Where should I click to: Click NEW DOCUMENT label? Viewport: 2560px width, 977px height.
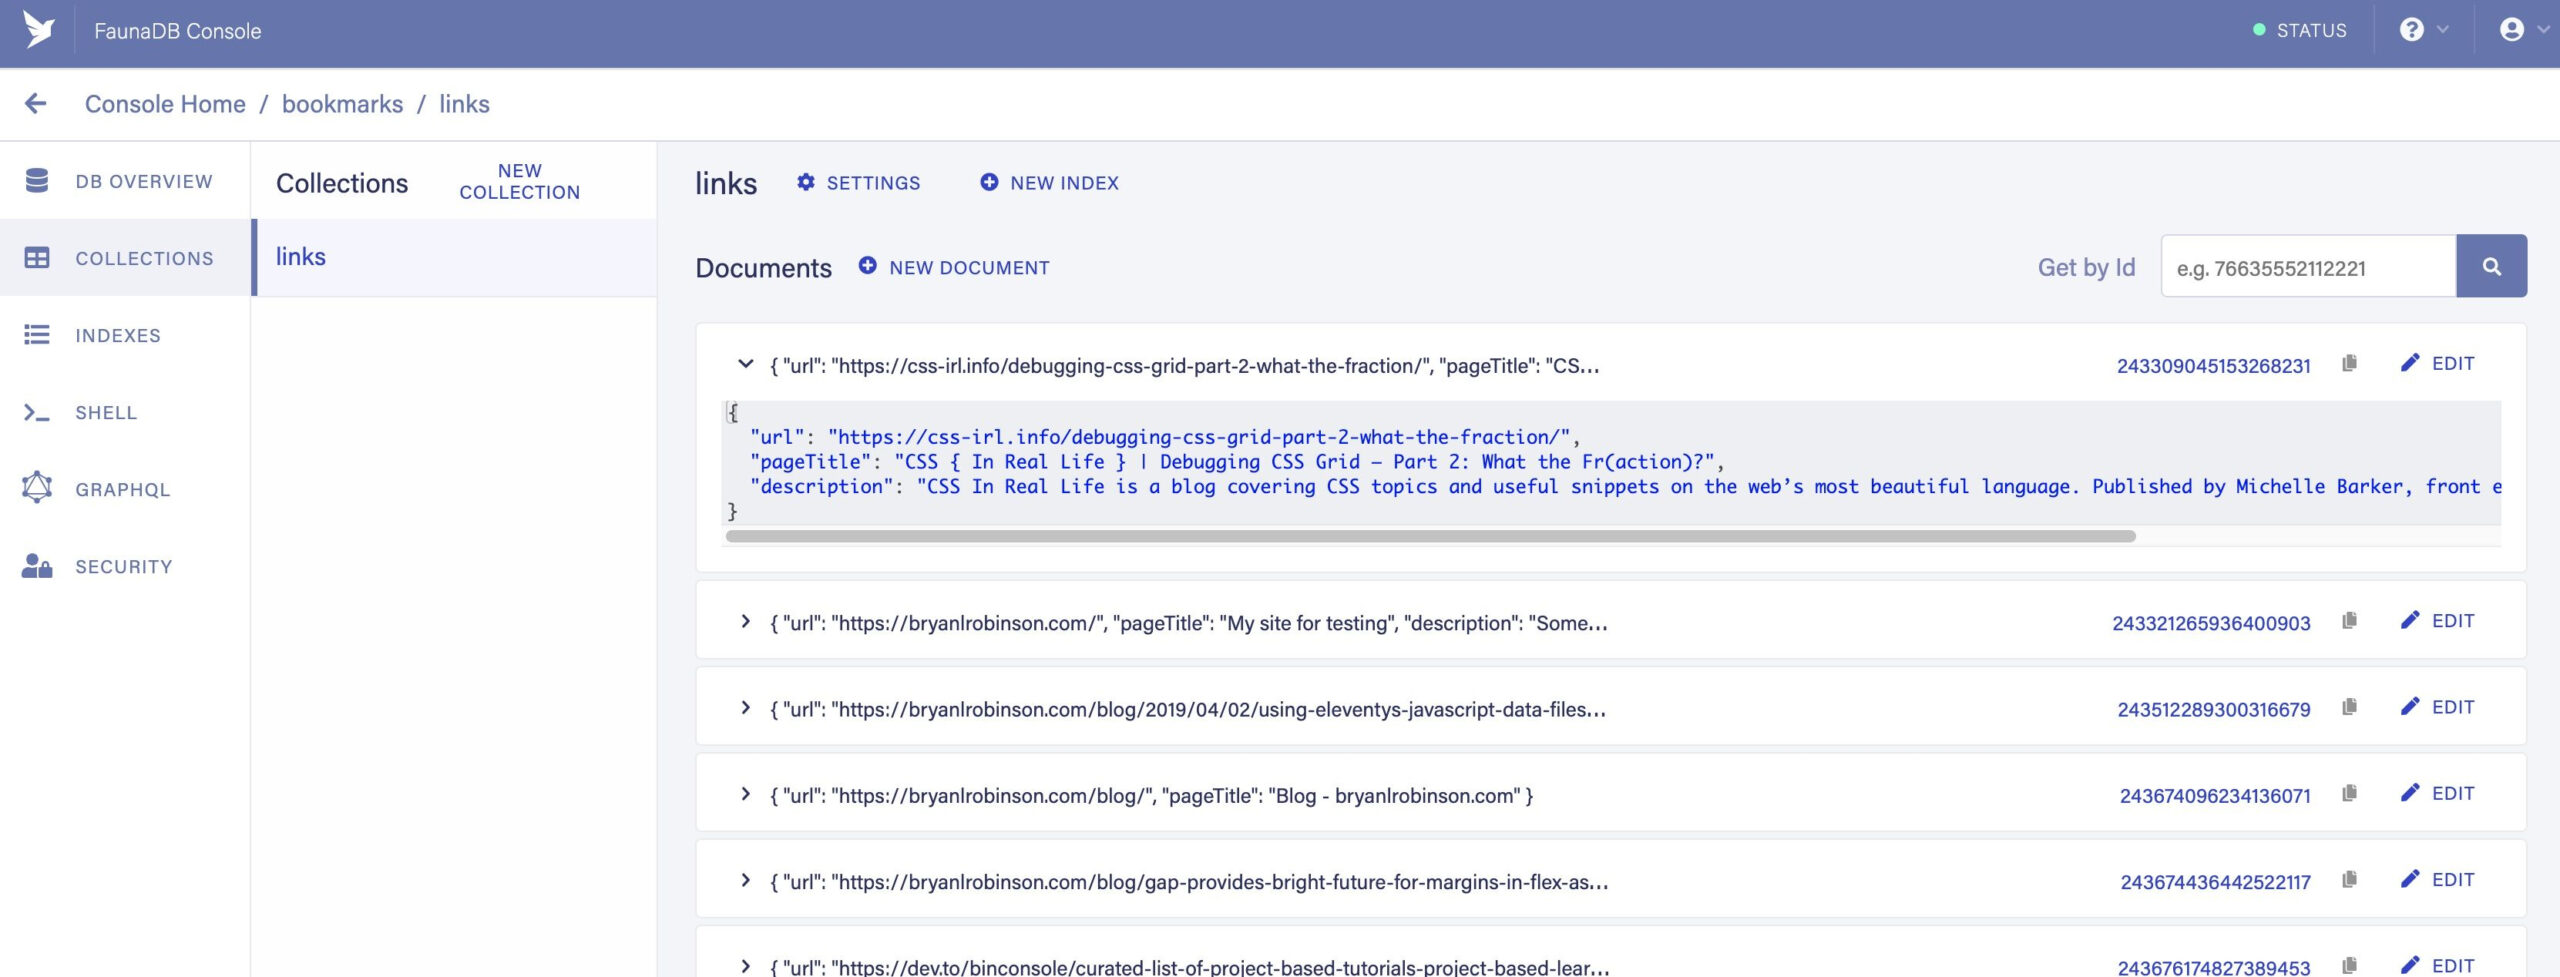[x=969, y=268]
